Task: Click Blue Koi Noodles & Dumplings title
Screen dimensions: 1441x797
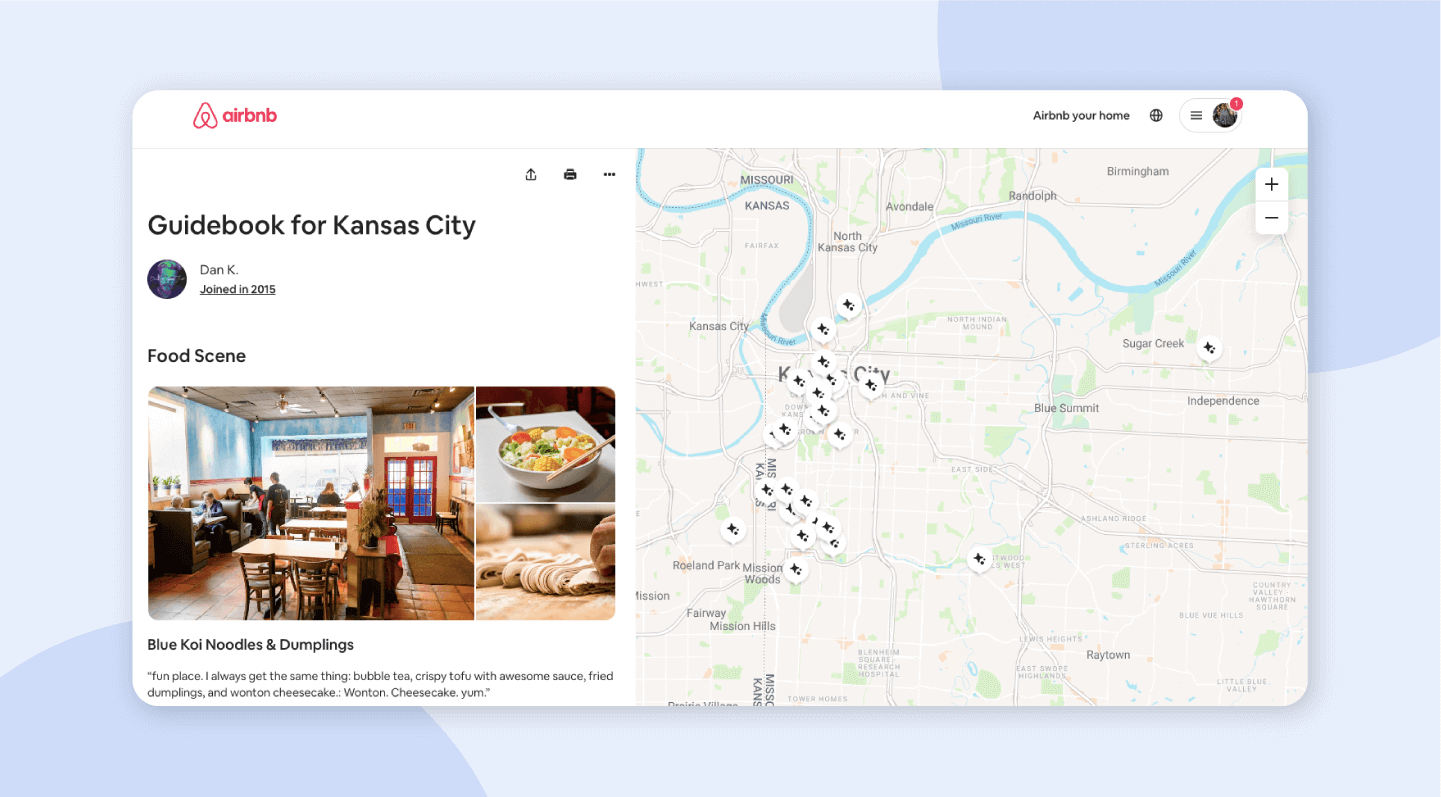Action: 250,645
